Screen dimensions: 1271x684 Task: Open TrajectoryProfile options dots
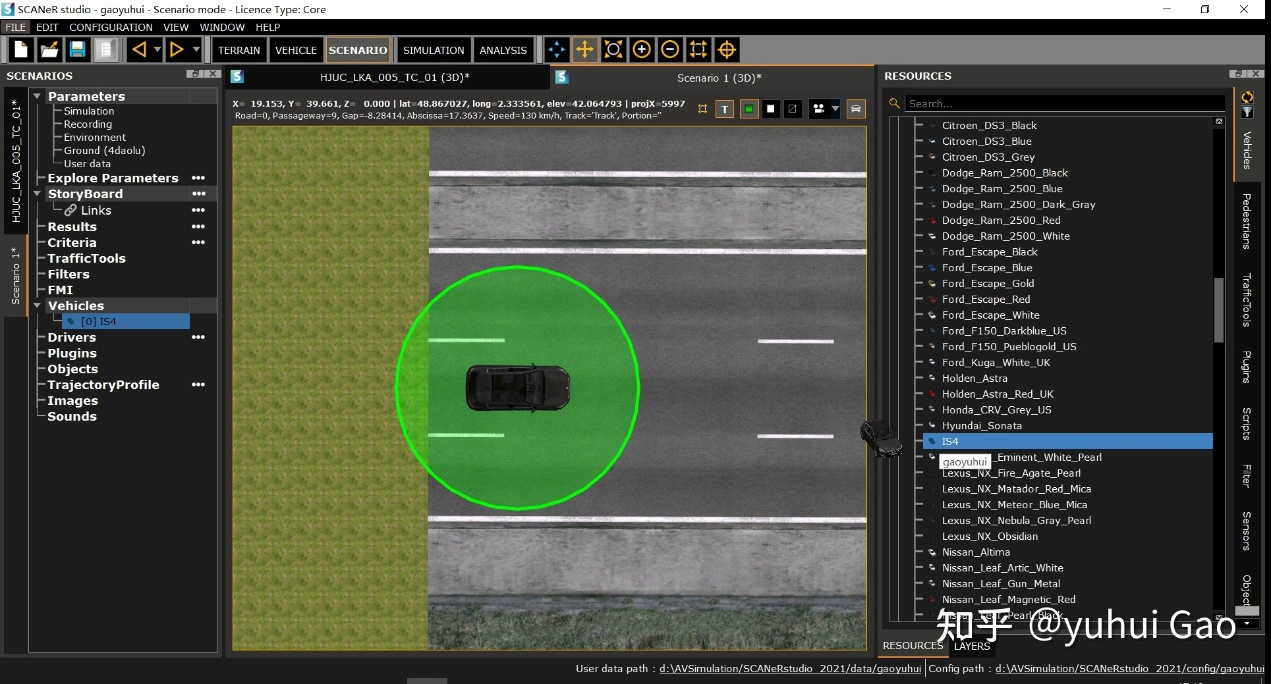coord(198,385)
